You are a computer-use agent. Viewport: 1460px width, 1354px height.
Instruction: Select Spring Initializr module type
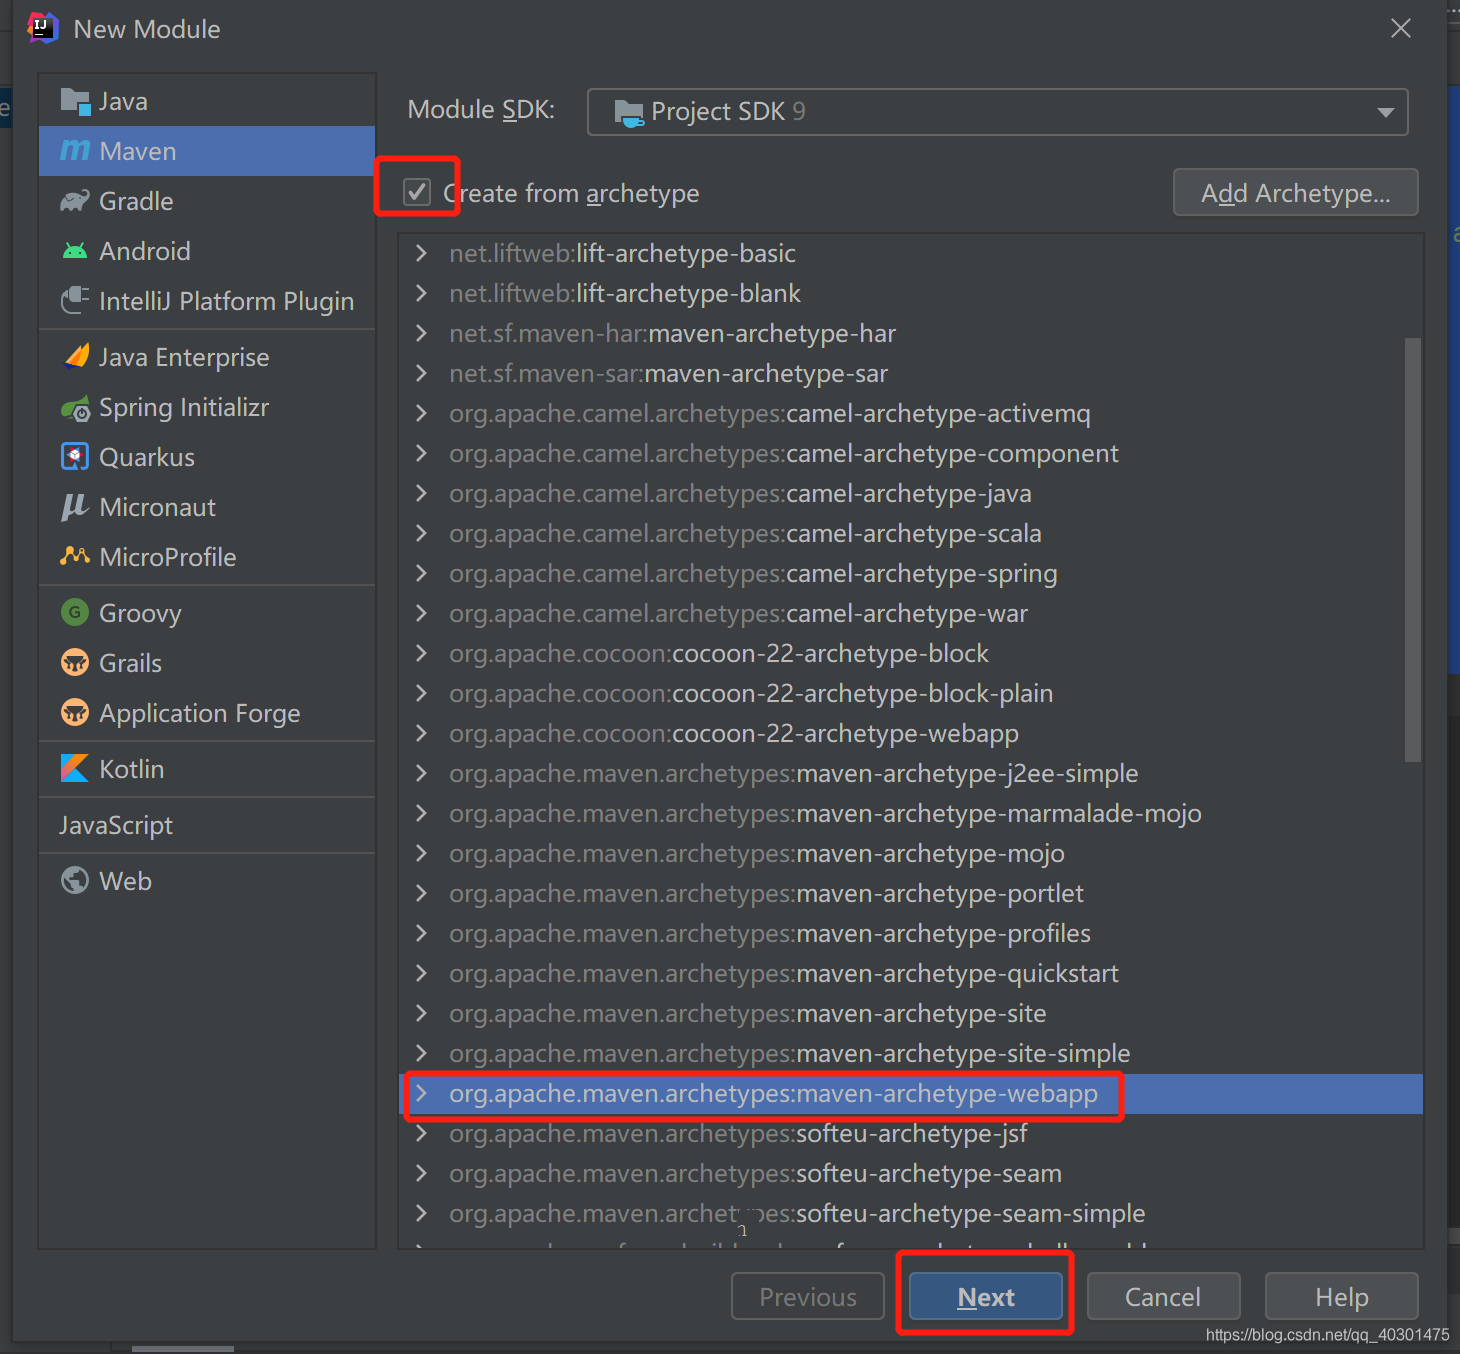tap(207, 407)
